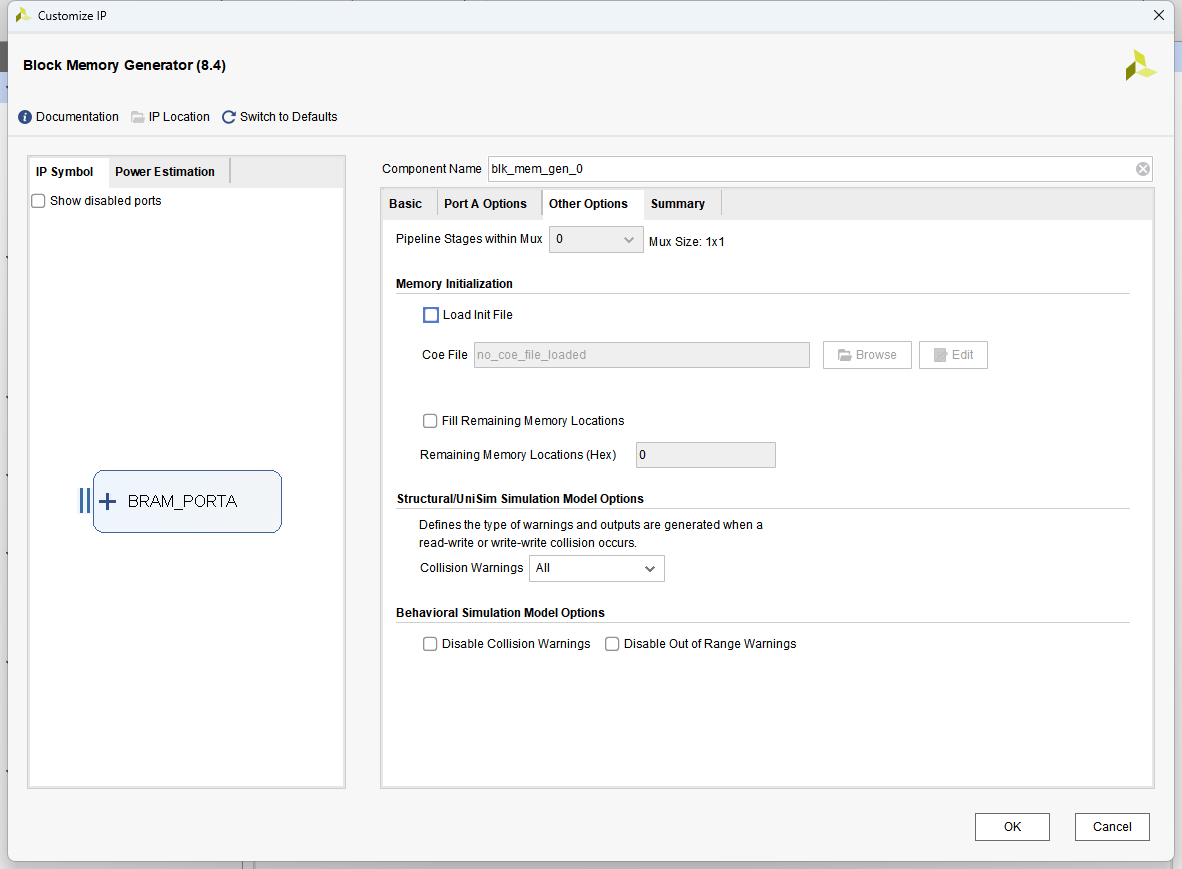Go to the Summary tab
1182x869 pixels.
pos(678,204)
